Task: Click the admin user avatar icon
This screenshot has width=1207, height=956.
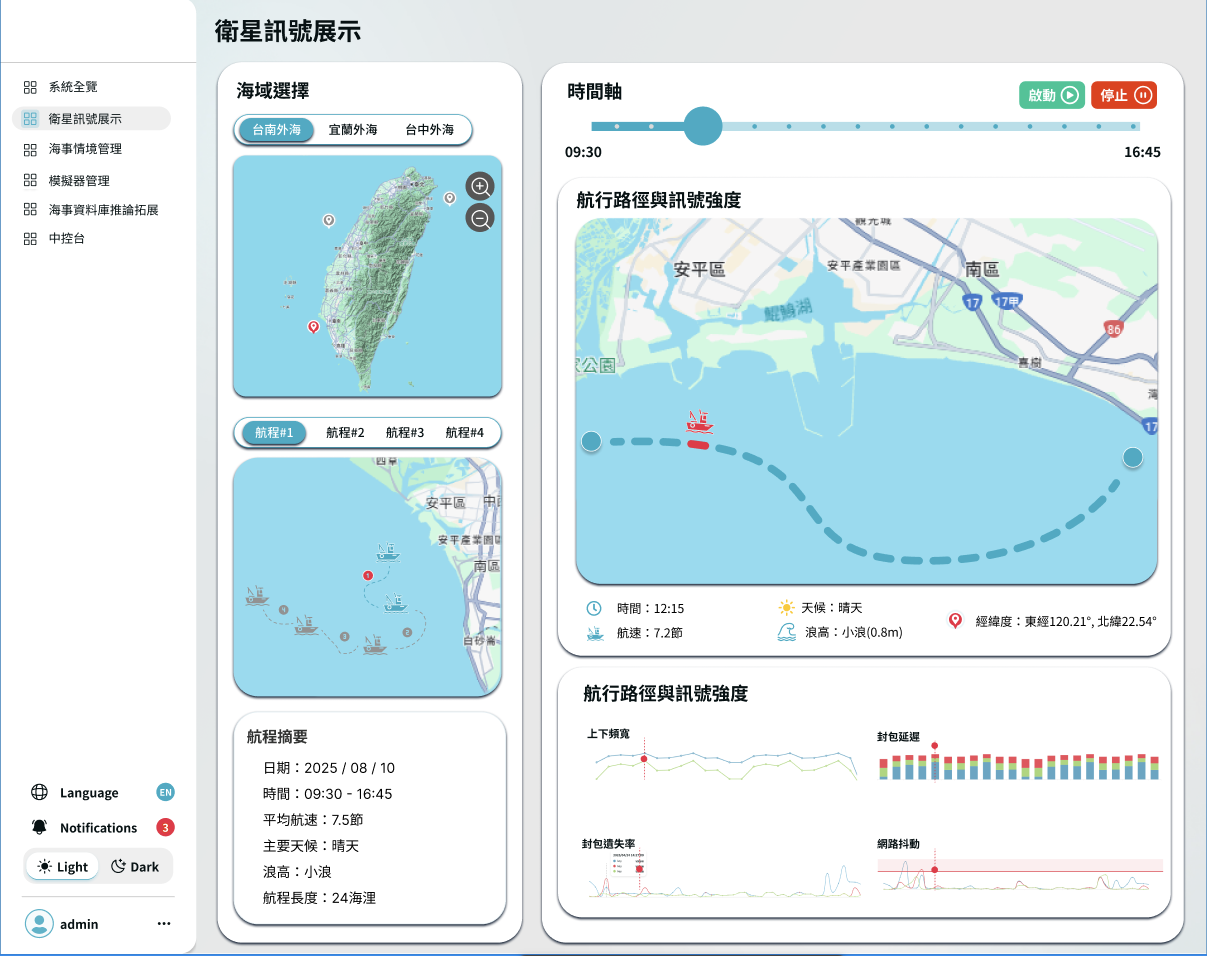Action: click(x=39, y=924)
